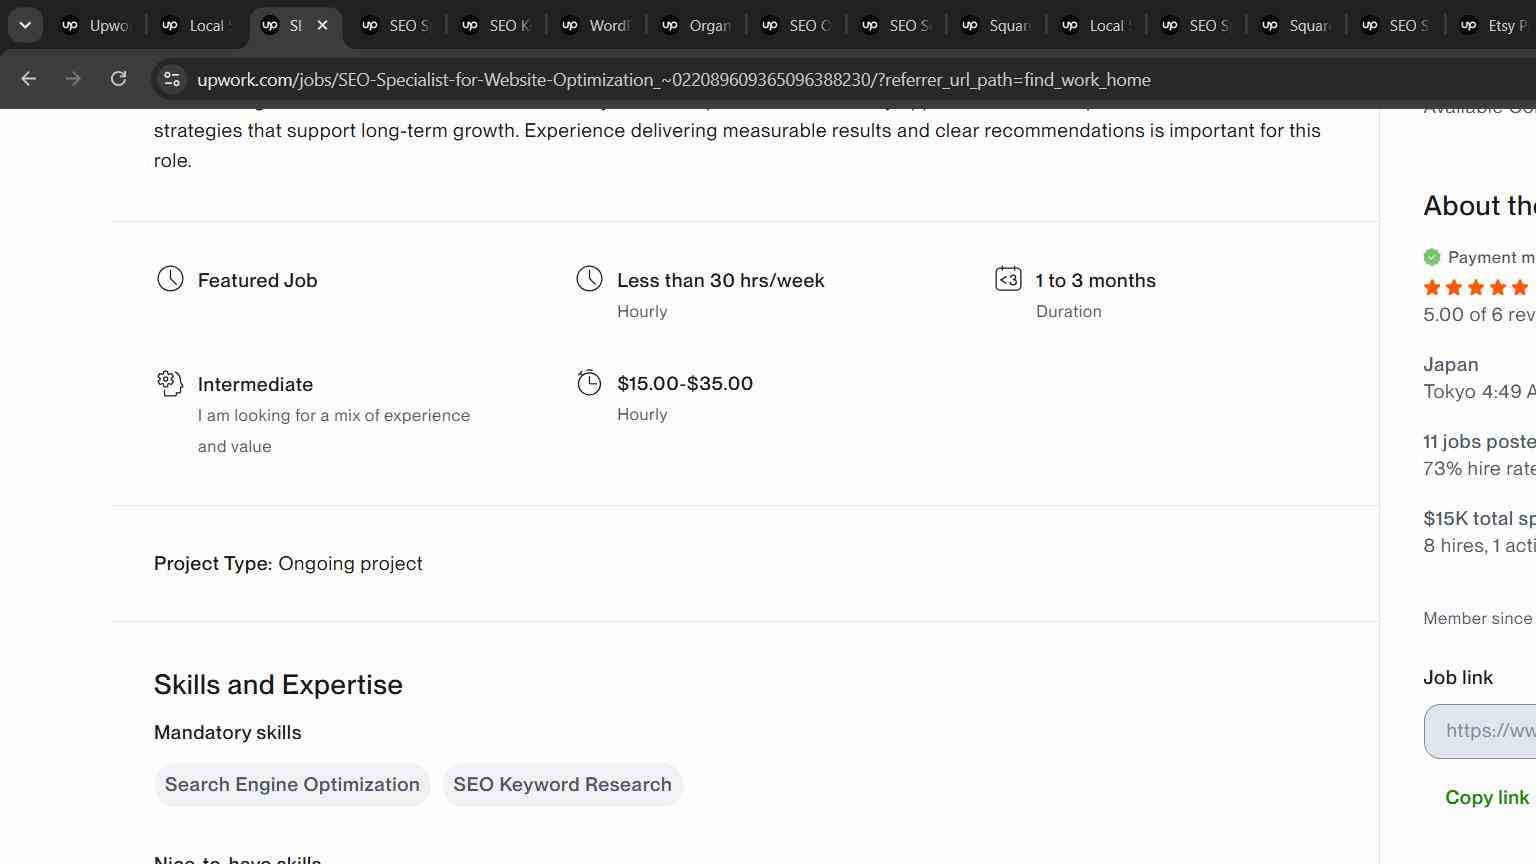Click the five-star client rating
Image resolution: width=1536 pixels, height=864 pixels.
click(x=1476, y=288)
